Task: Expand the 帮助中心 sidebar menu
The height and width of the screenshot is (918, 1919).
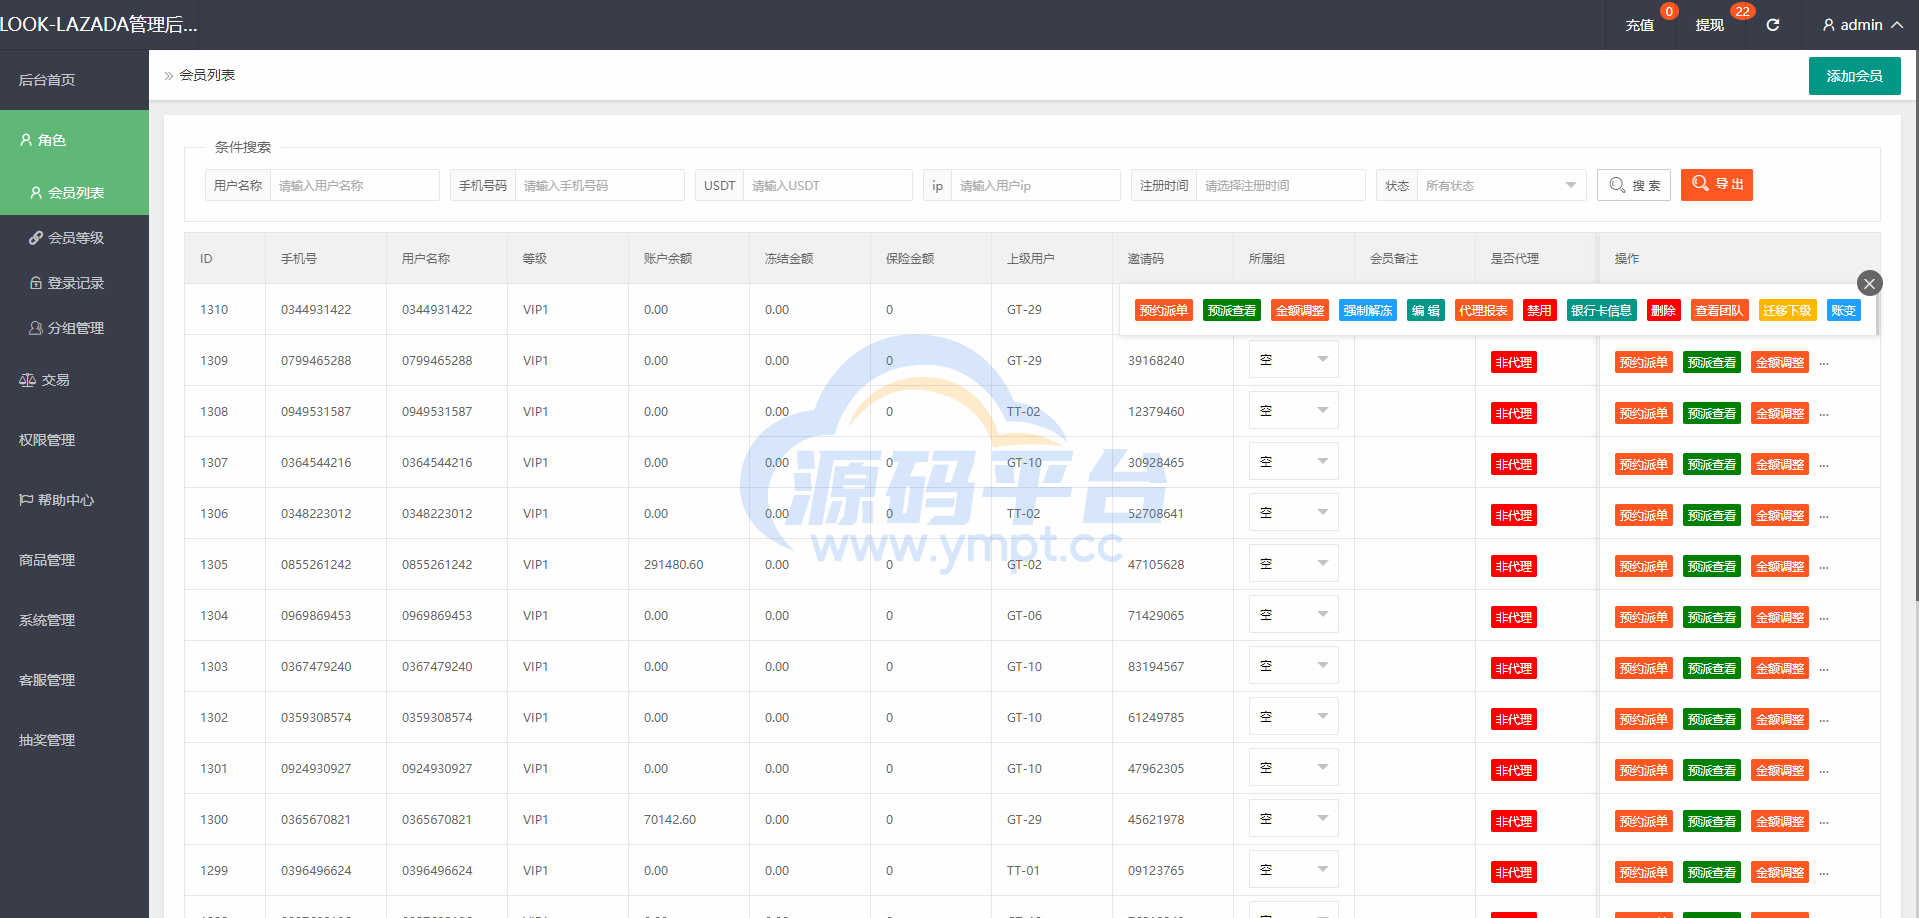Action: pos(74,500)
